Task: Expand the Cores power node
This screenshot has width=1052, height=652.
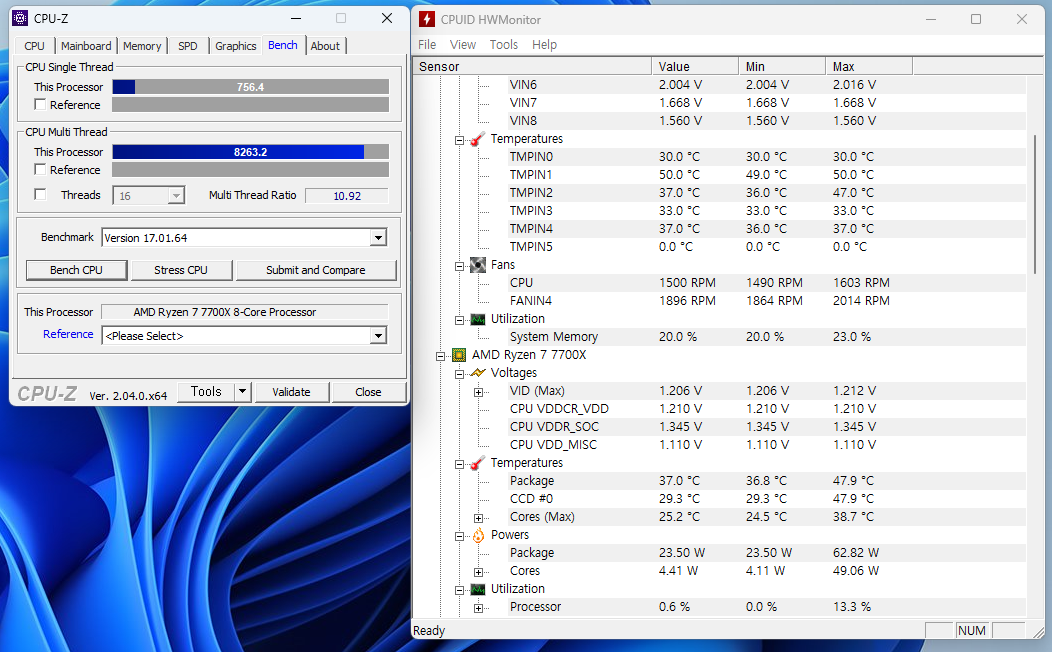Action: [x=478, y=572]
